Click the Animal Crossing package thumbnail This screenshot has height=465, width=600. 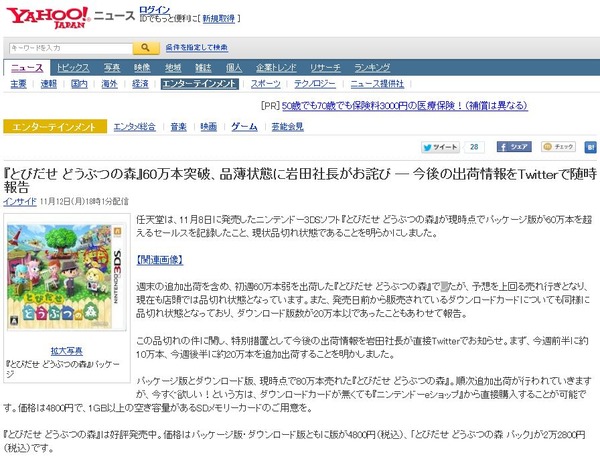tap(67, 277)
